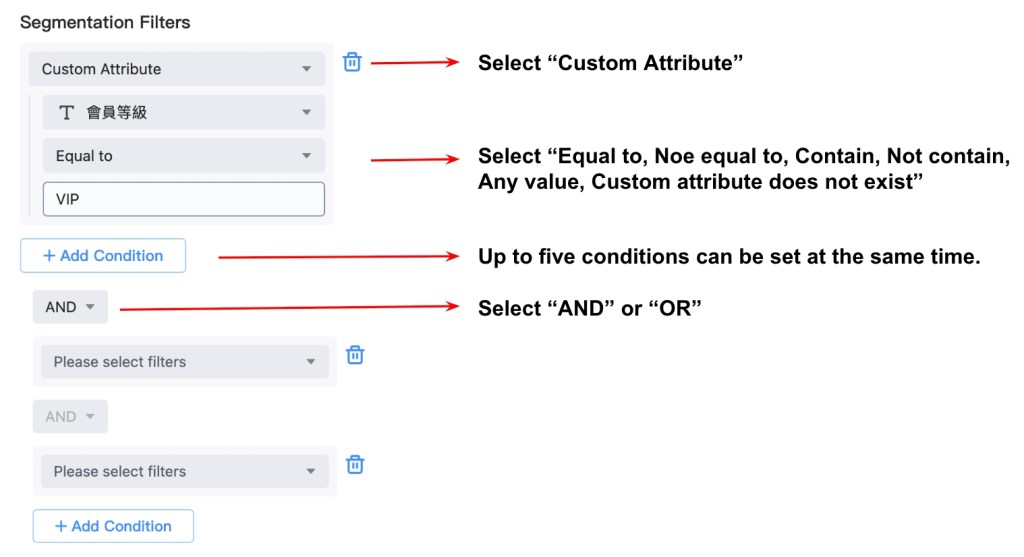Expand the 會員等級 attribute dropdown

[184, 113]
